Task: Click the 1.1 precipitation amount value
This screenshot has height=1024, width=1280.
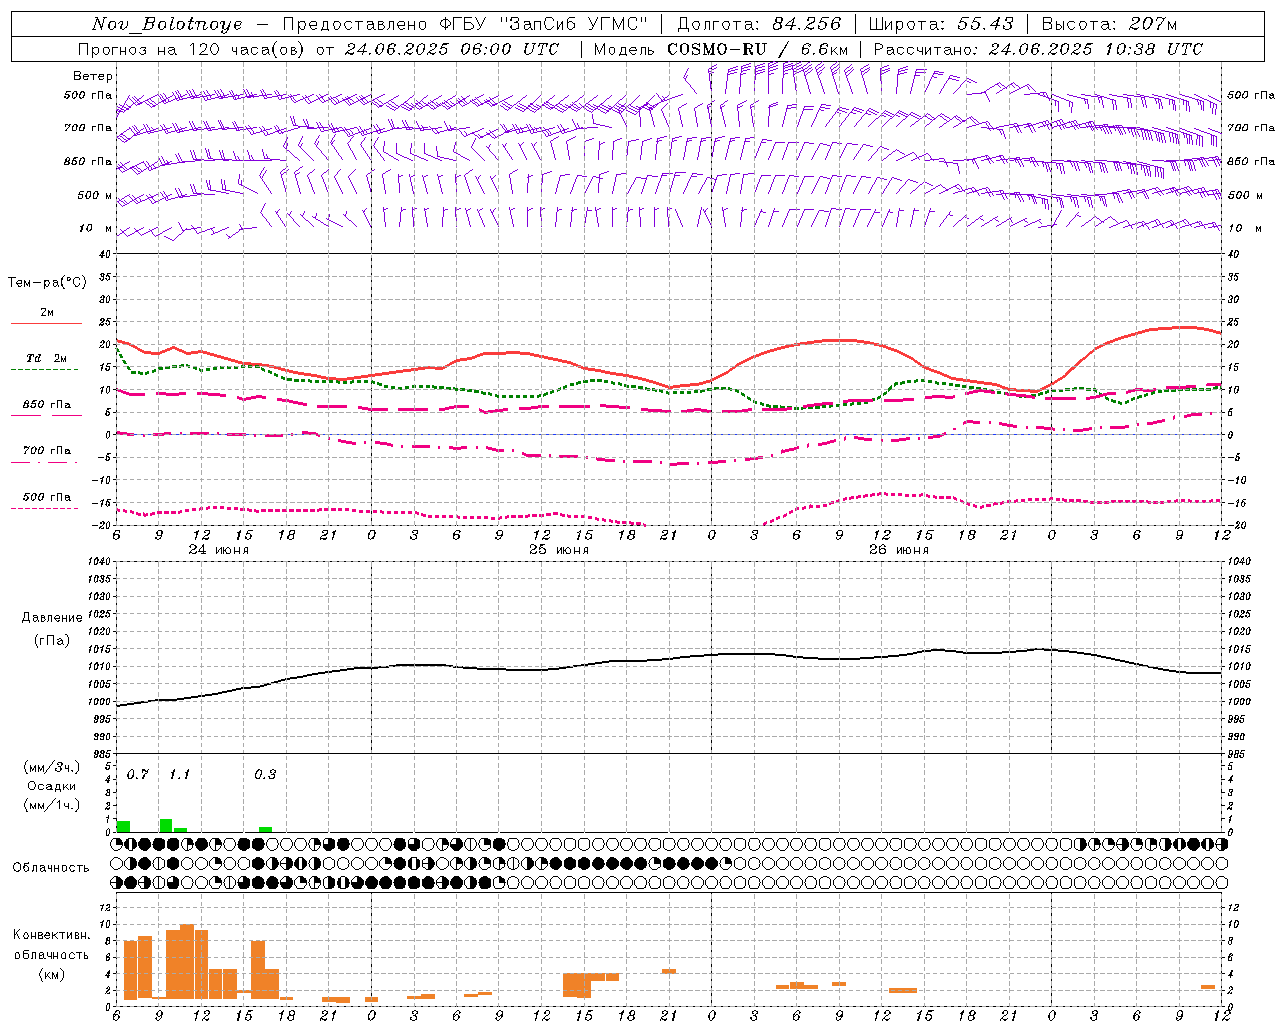Action: [179, 775]
